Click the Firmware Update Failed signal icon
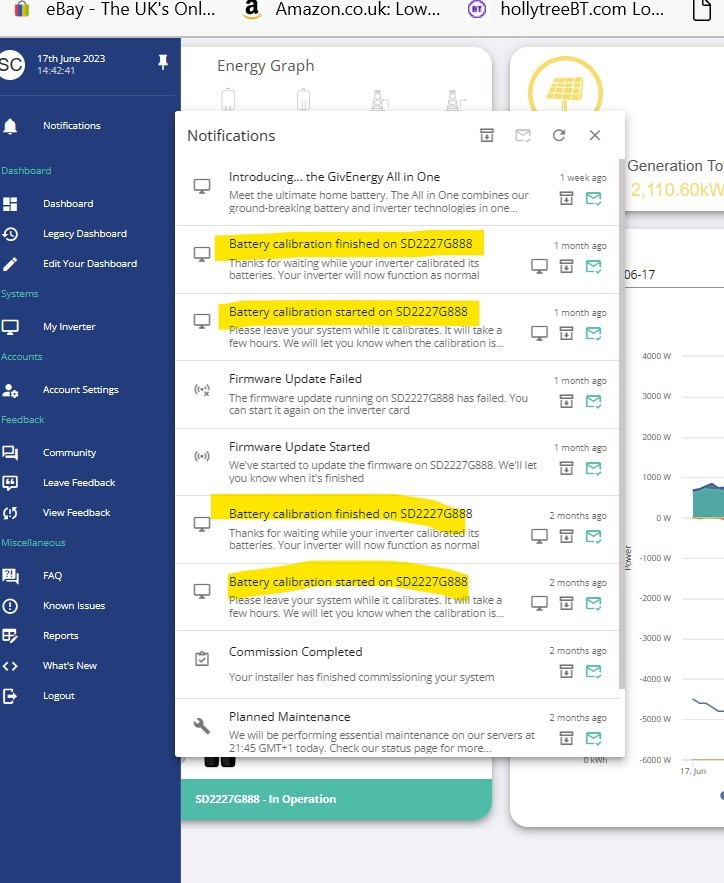 202,390
